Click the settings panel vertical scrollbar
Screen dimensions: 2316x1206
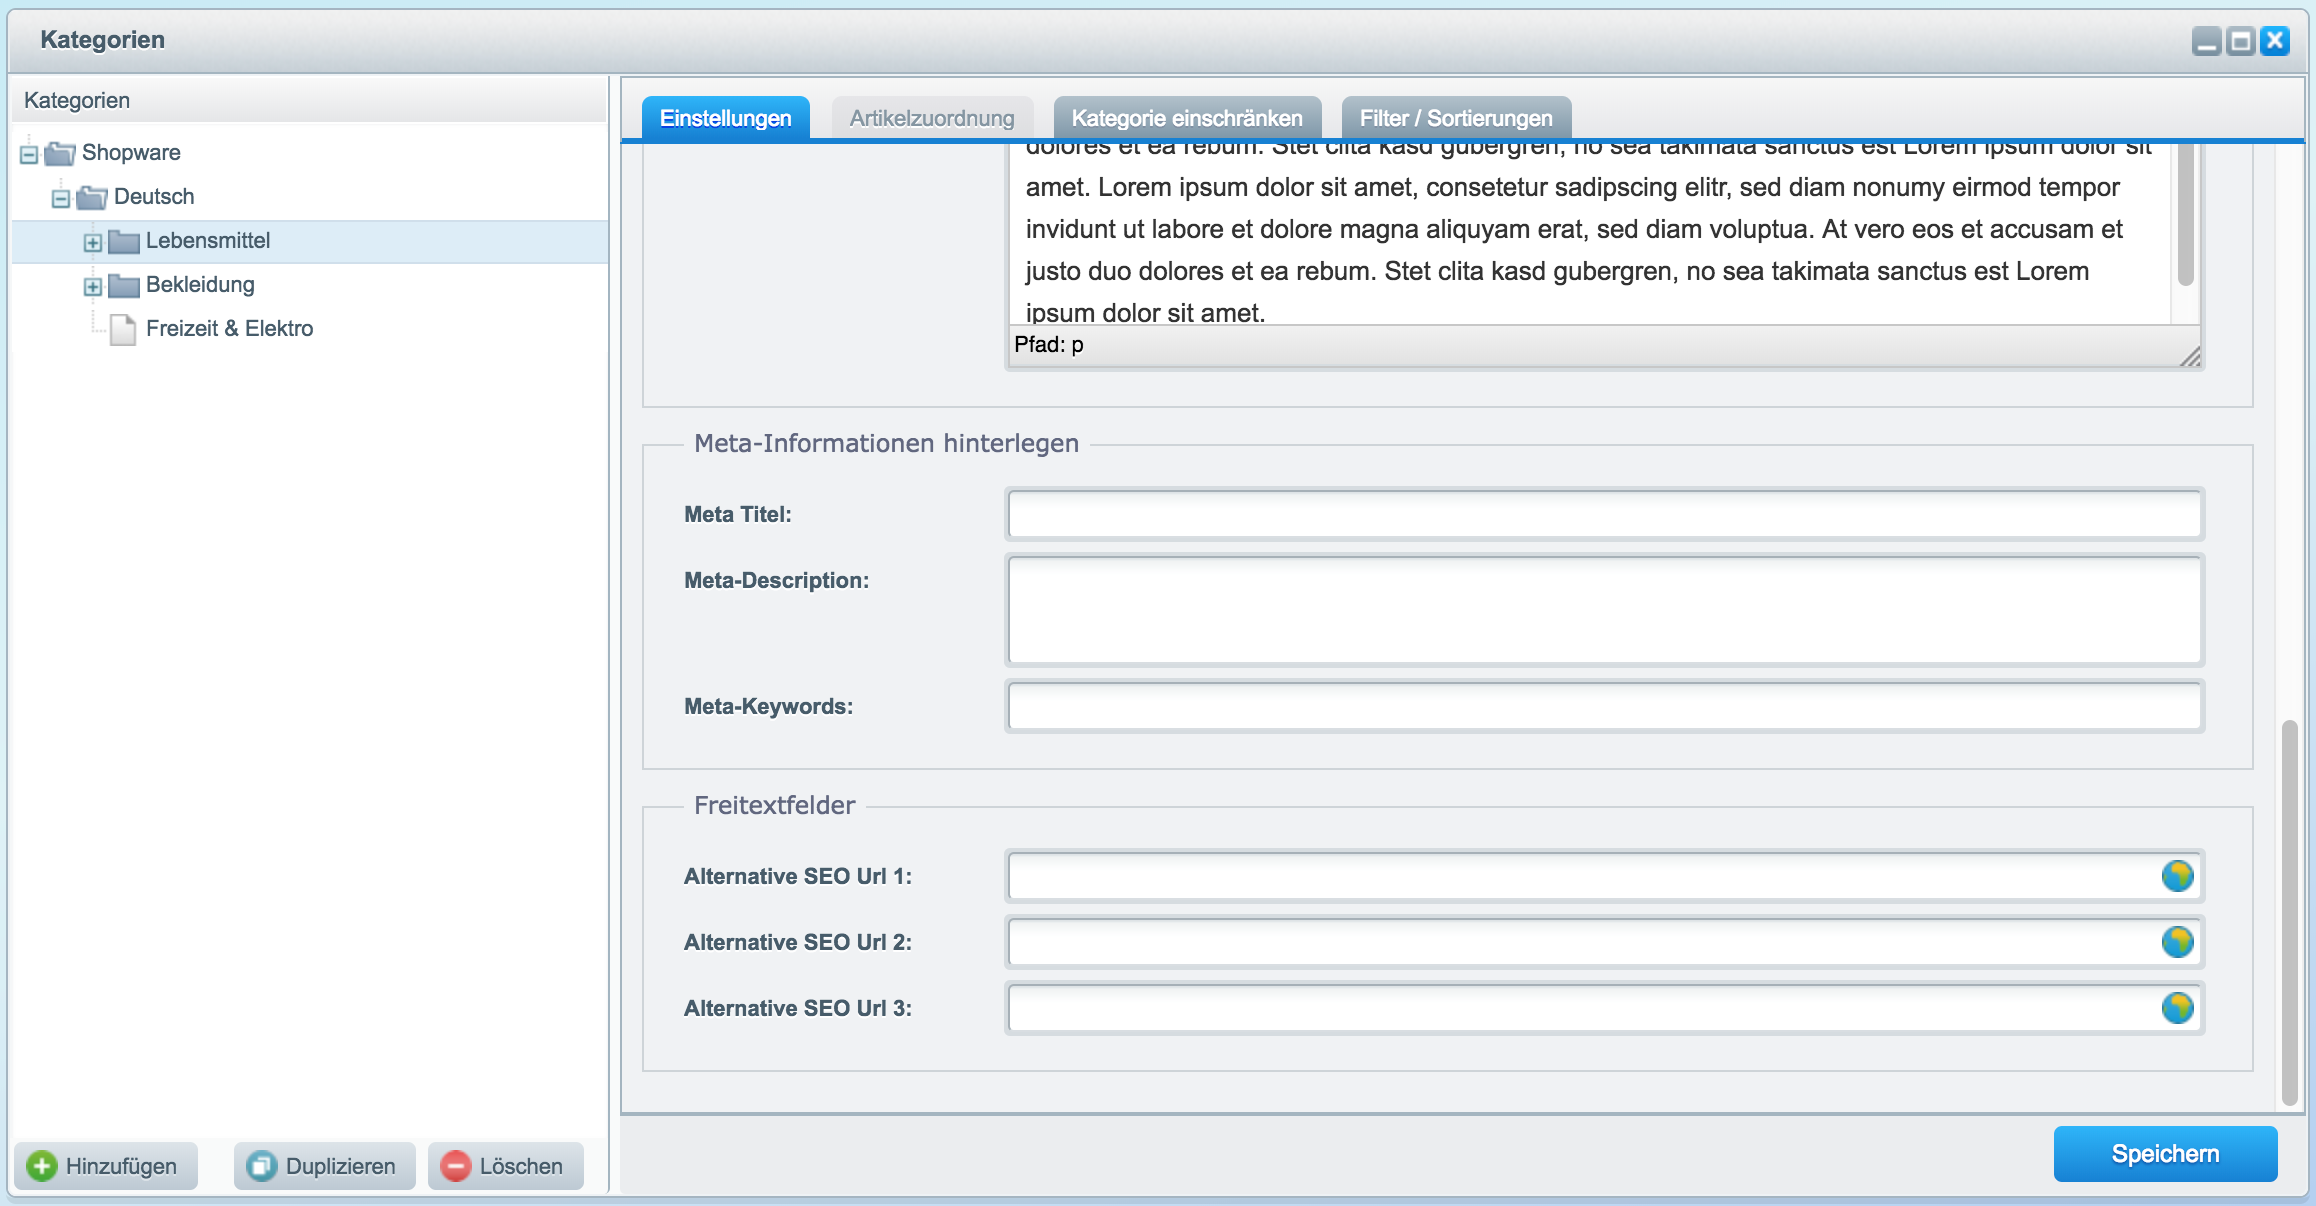click(x=2290, y=912)
